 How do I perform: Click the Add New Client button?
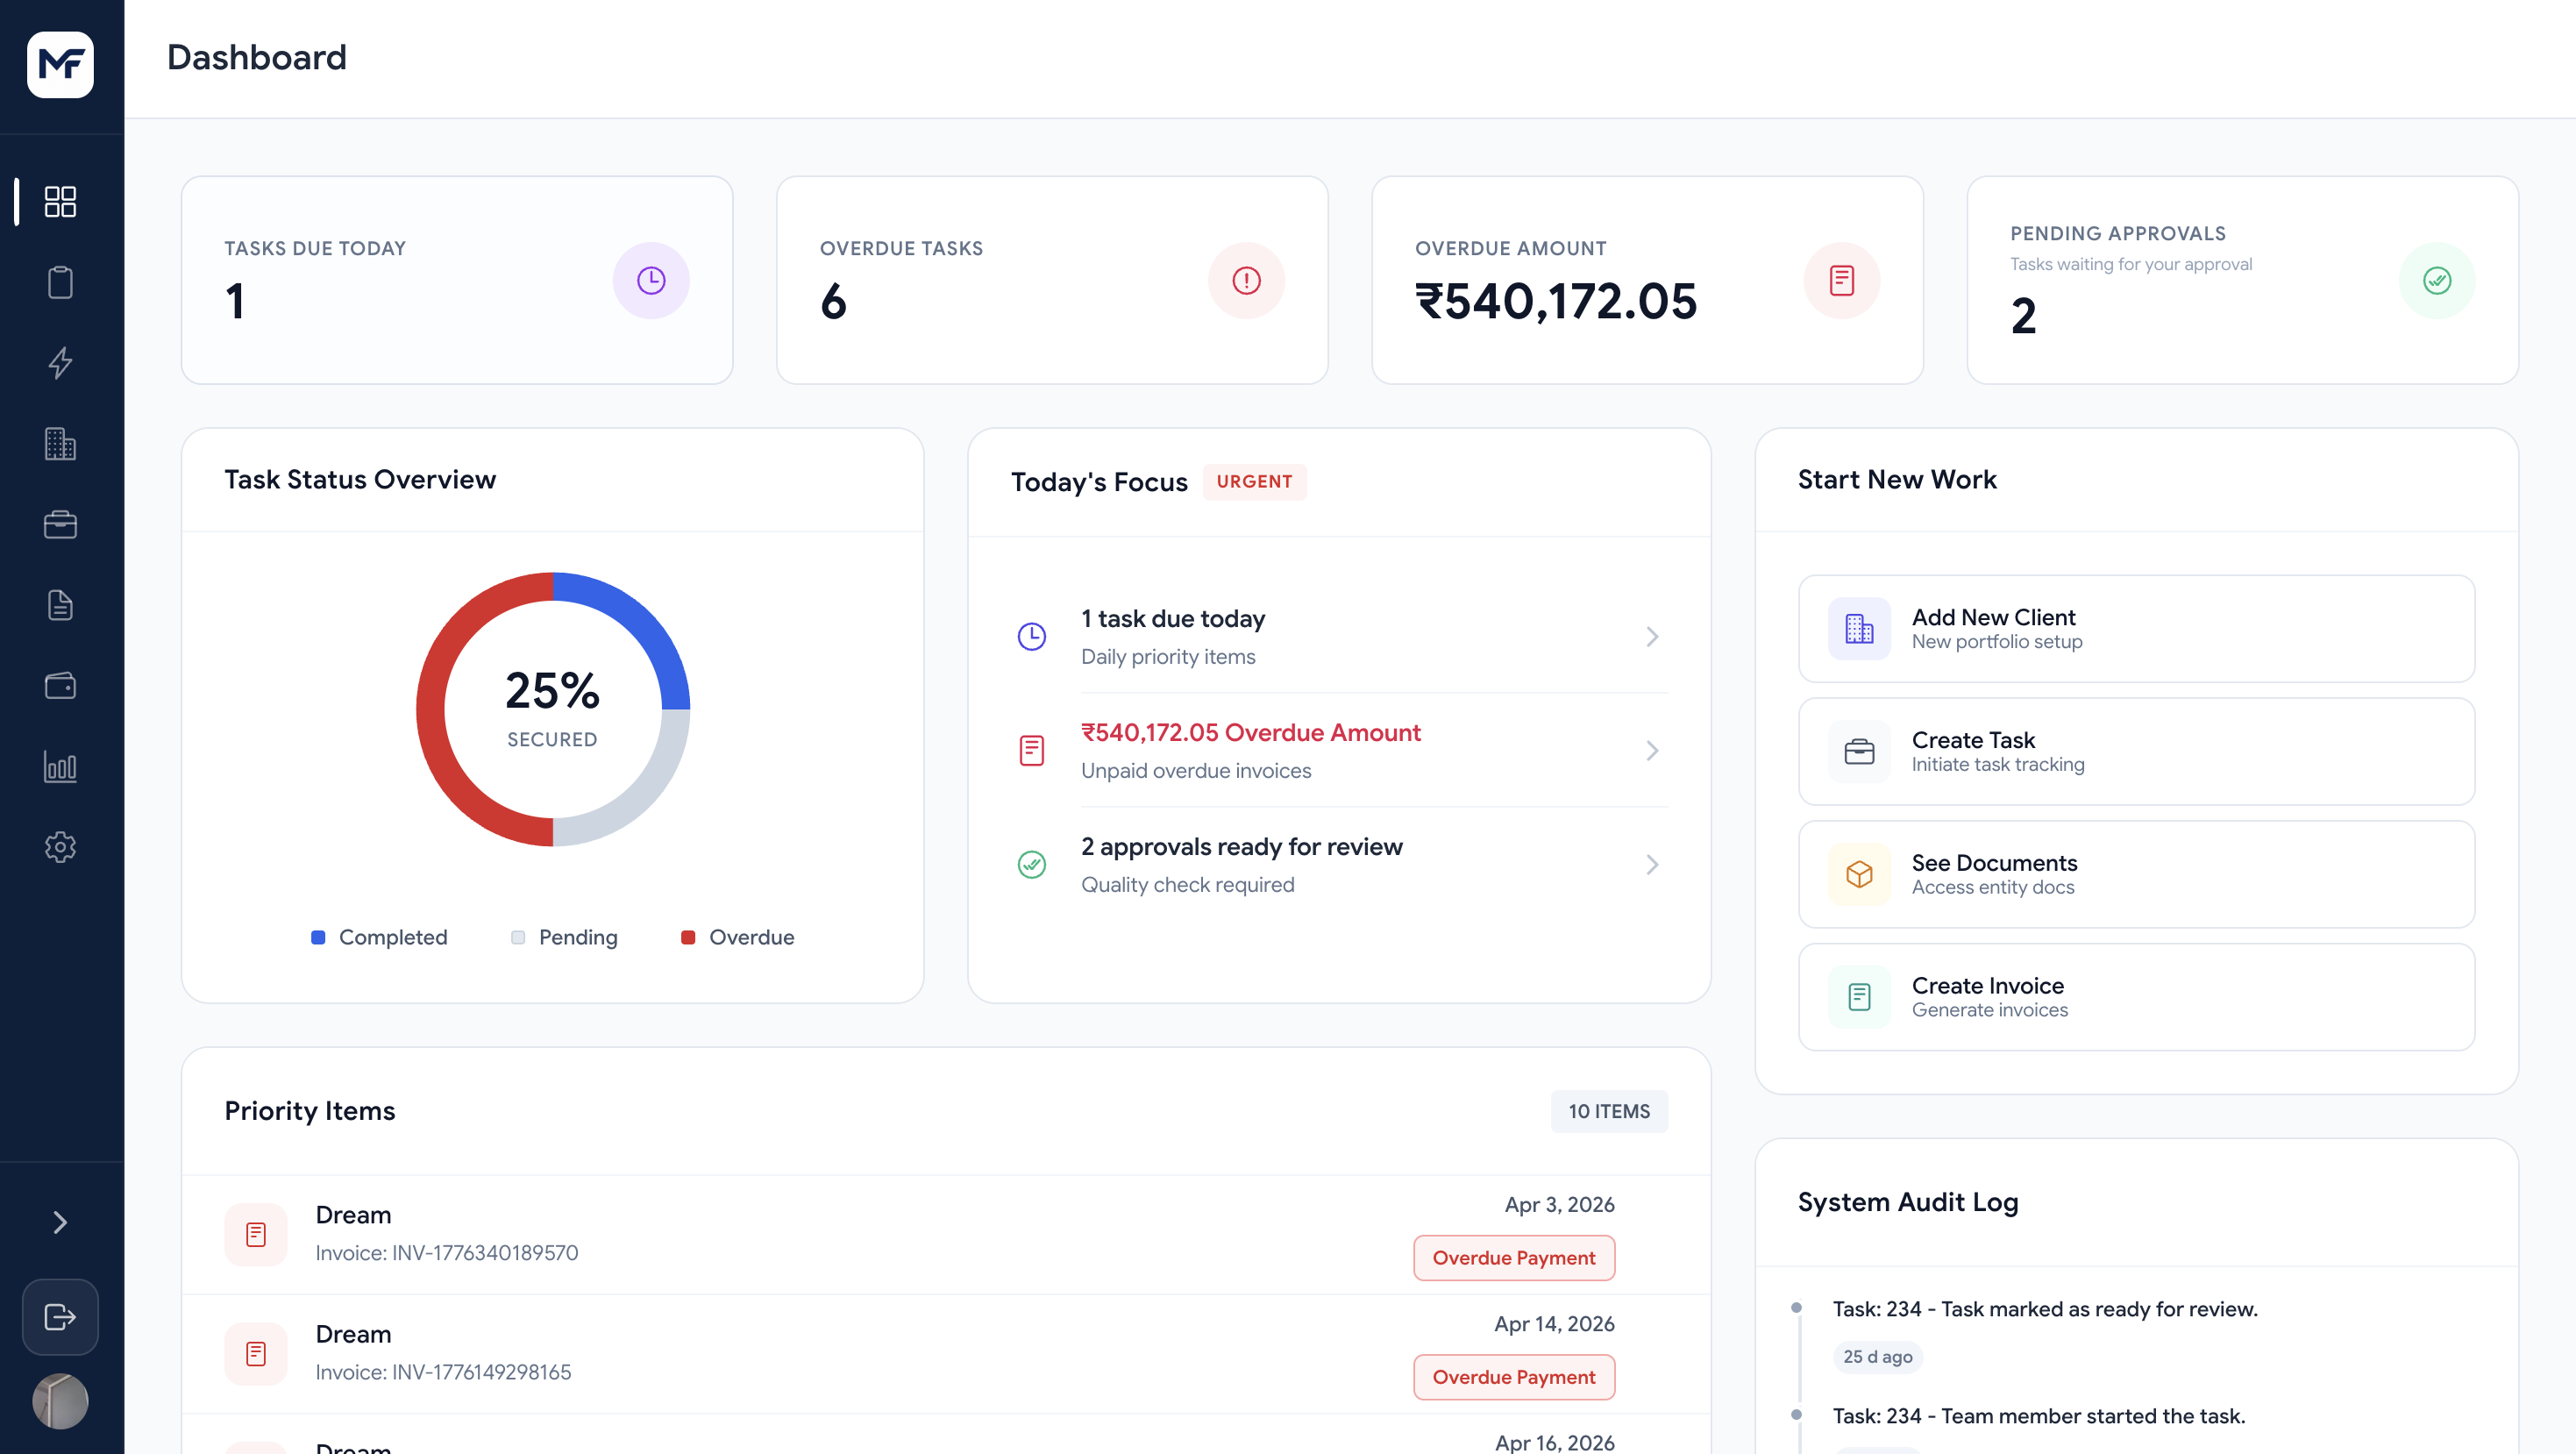(2136, 629)
